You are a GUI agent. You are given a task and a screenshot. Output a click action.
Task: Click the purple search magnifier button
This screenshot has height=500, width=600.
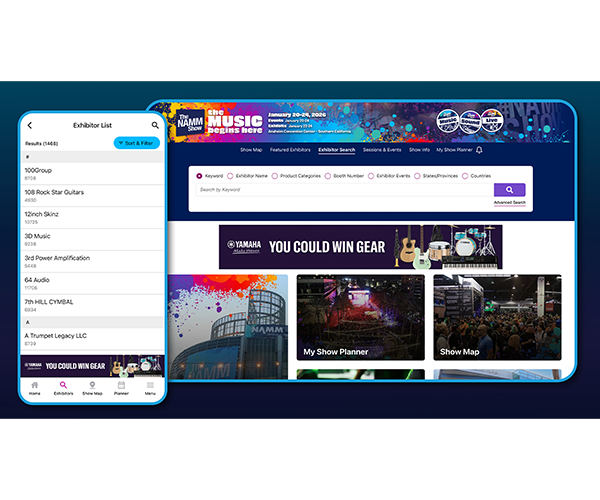coord(510,190)
